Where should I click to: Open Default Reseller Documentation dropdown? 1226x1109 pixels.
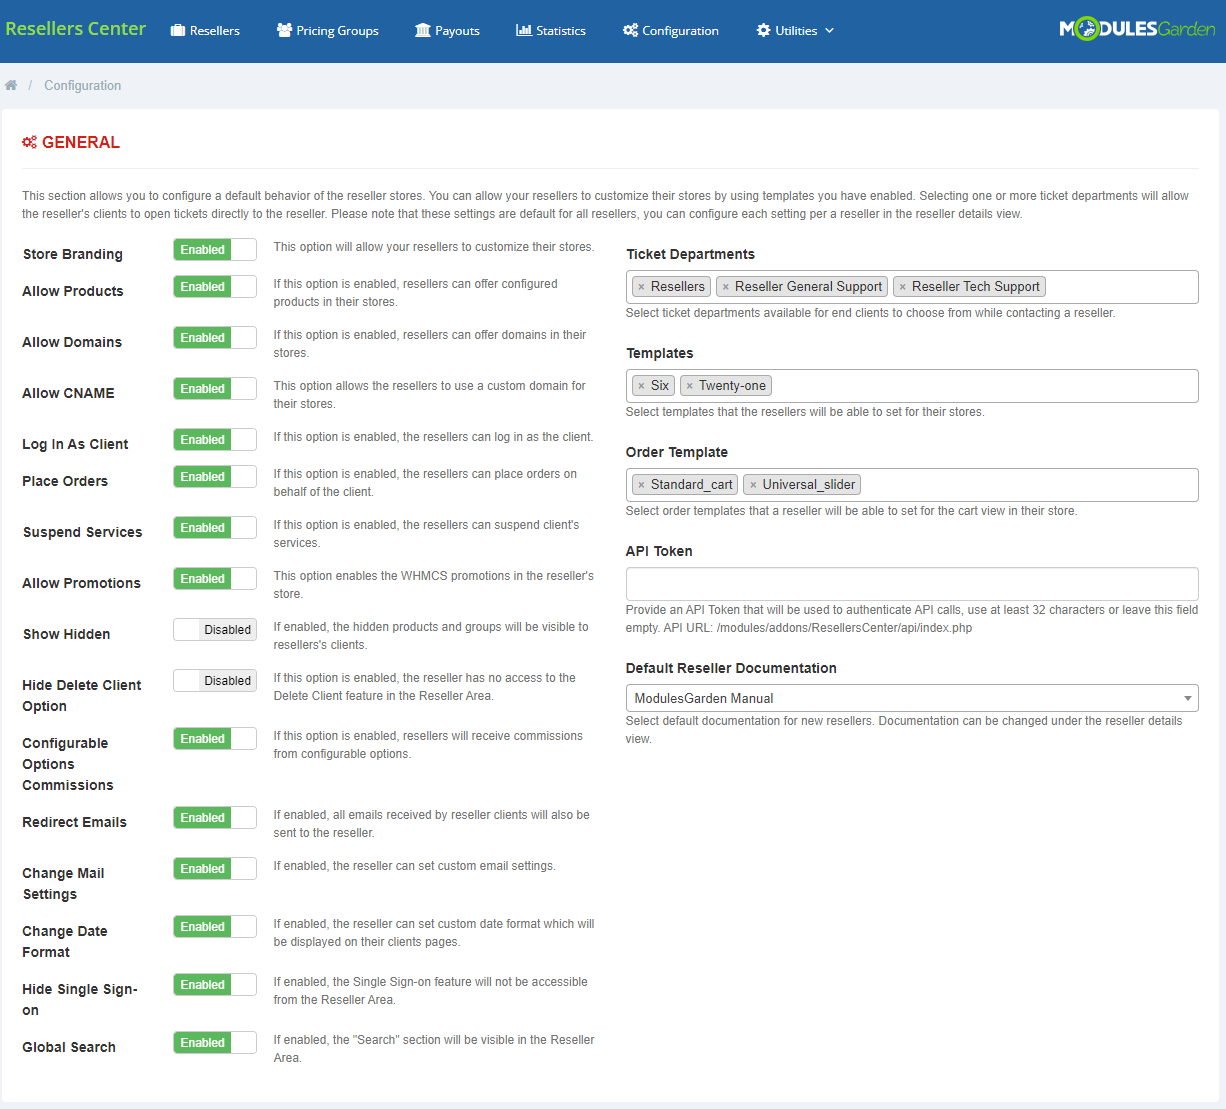coord(912,698)
